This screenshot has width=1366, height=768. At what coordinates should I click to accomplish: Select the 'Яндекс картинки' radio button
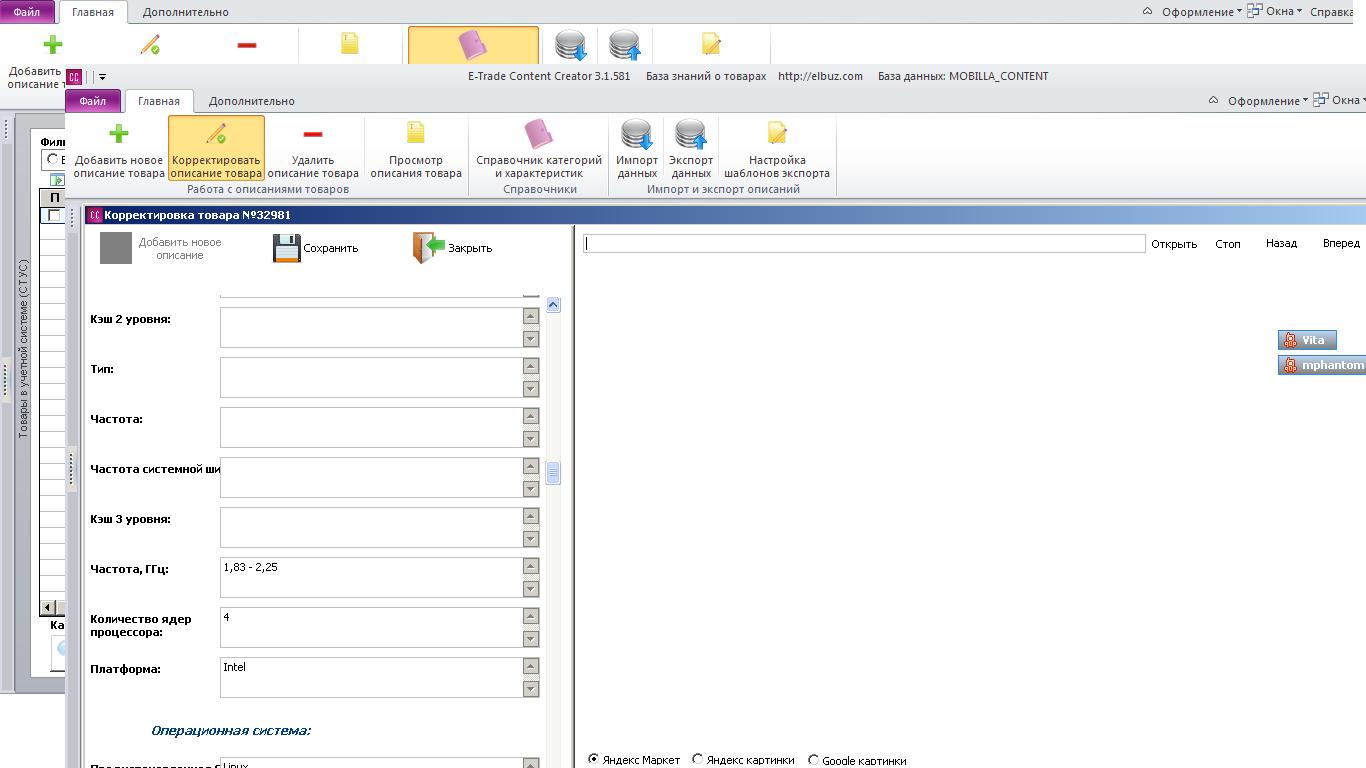click(x=698, y=760)
